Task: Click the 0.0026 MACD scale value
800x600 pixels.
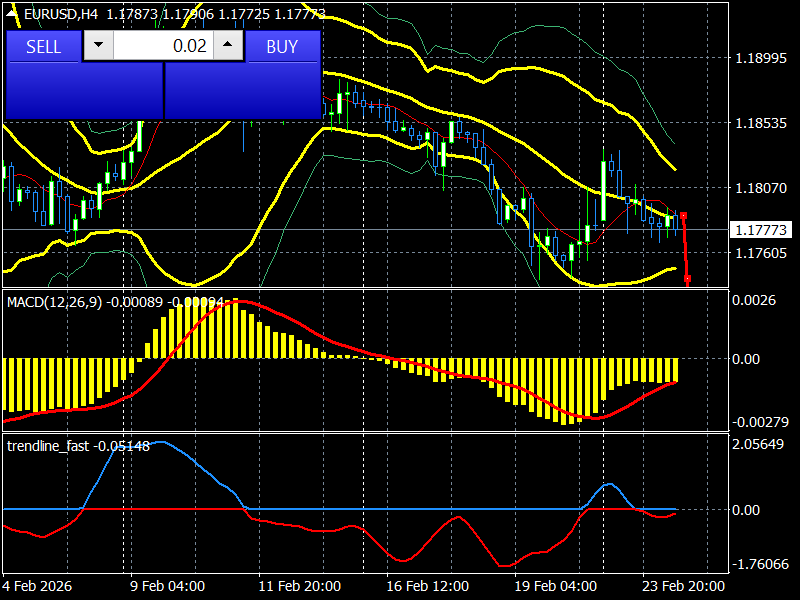Action: click(x=754, y=300)
